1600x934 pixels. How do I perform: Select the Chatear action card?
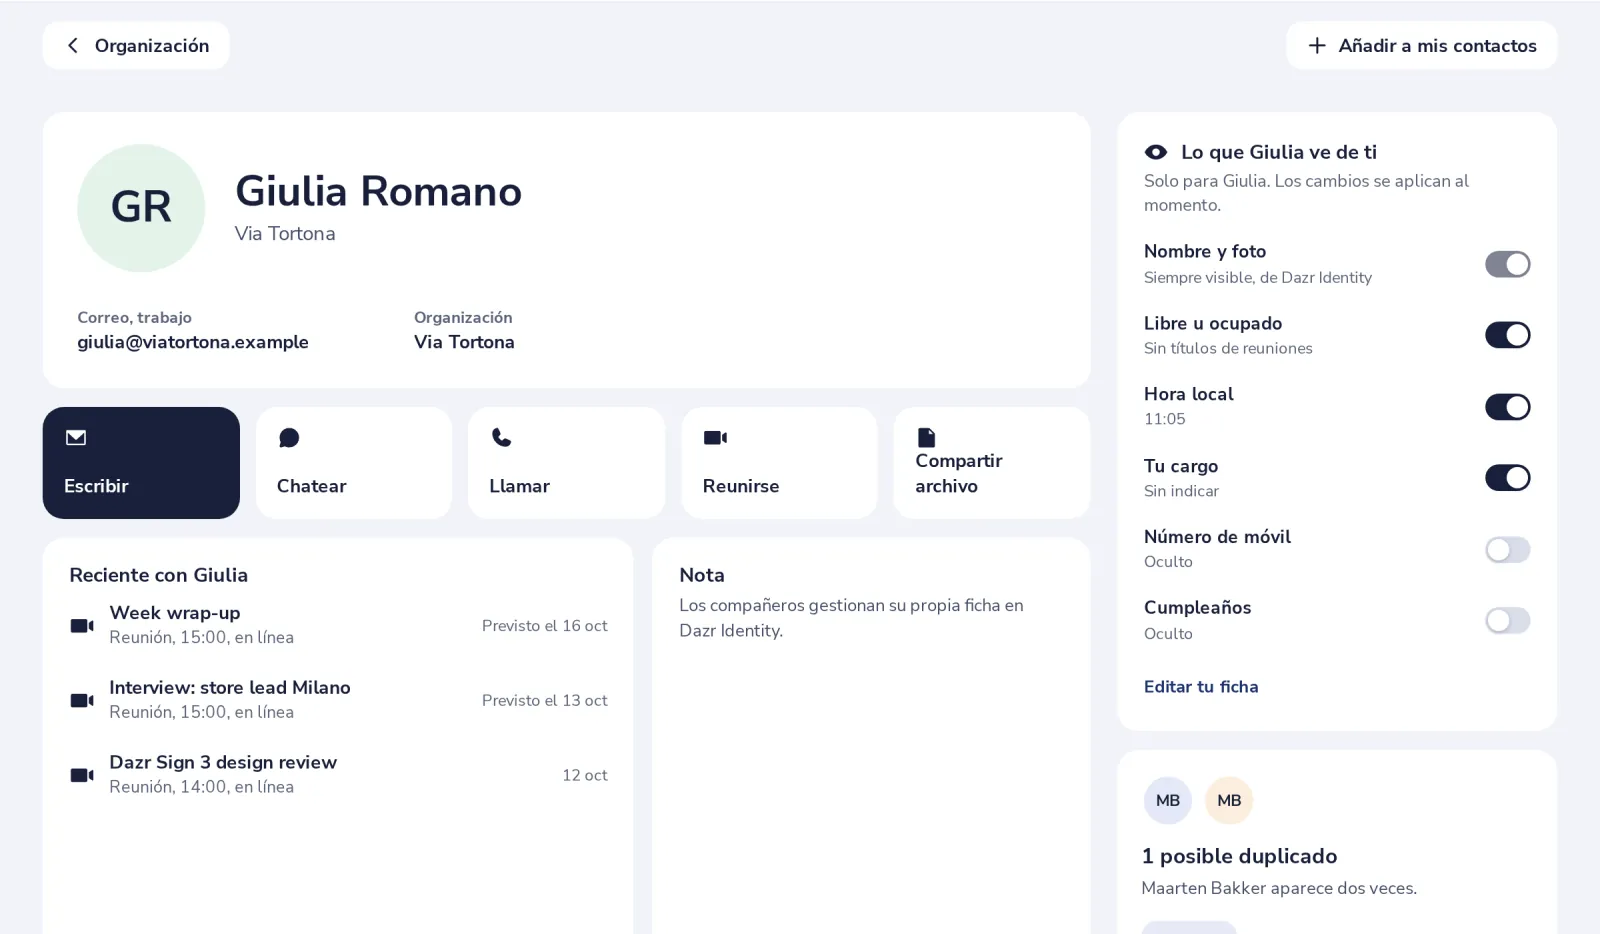tap(354, 463)
